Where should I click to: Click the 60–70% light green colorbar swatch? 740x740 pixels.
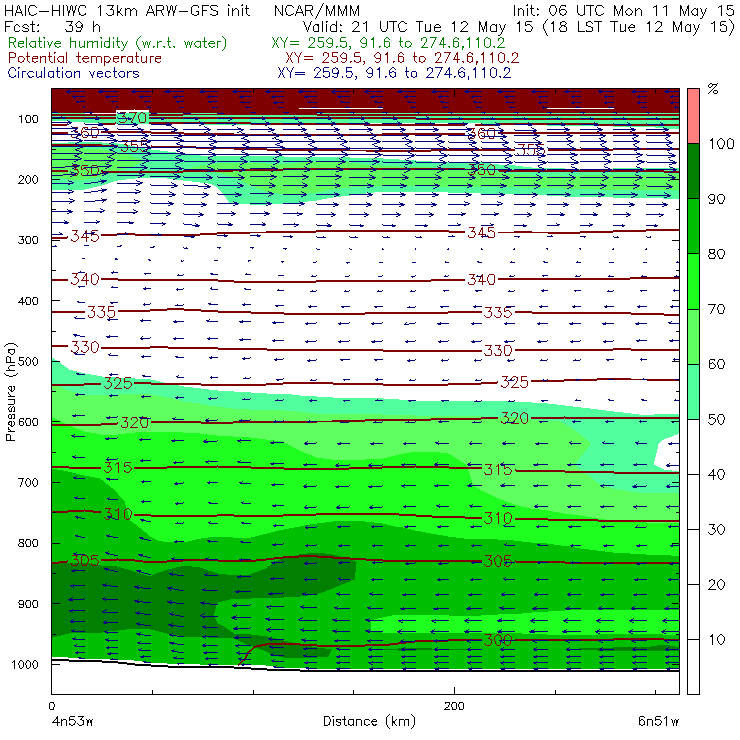coord(693,336)
